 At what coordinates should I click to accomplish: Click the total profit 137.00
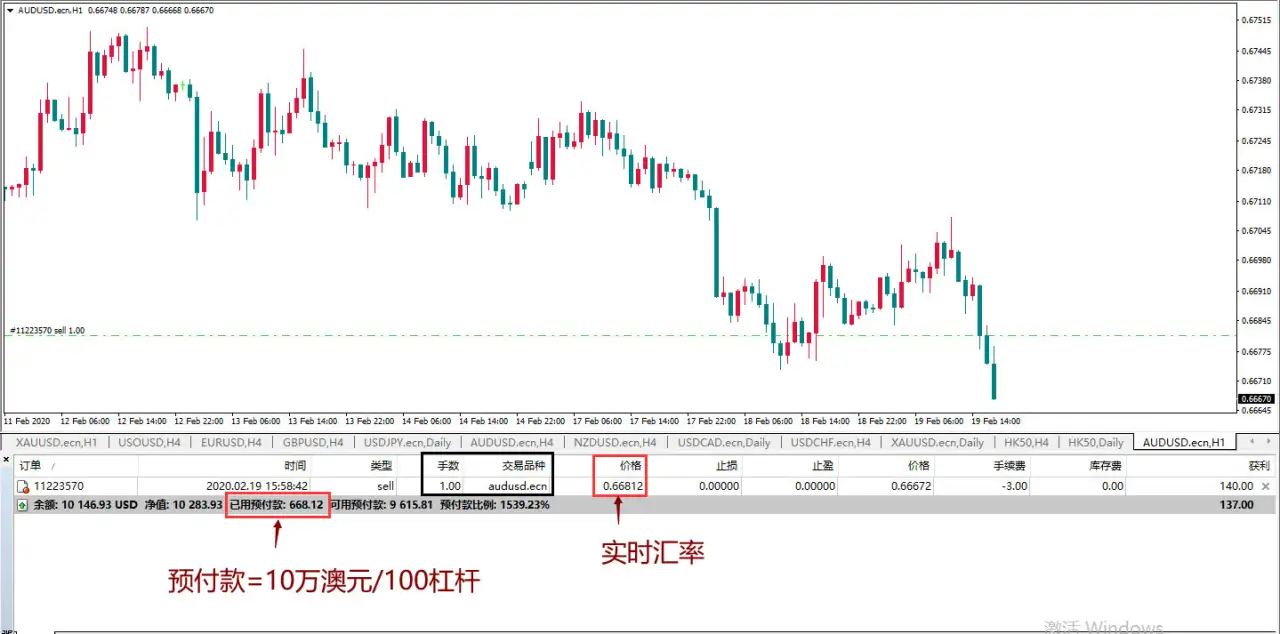pyautogui.click(x=1235, y=505)
